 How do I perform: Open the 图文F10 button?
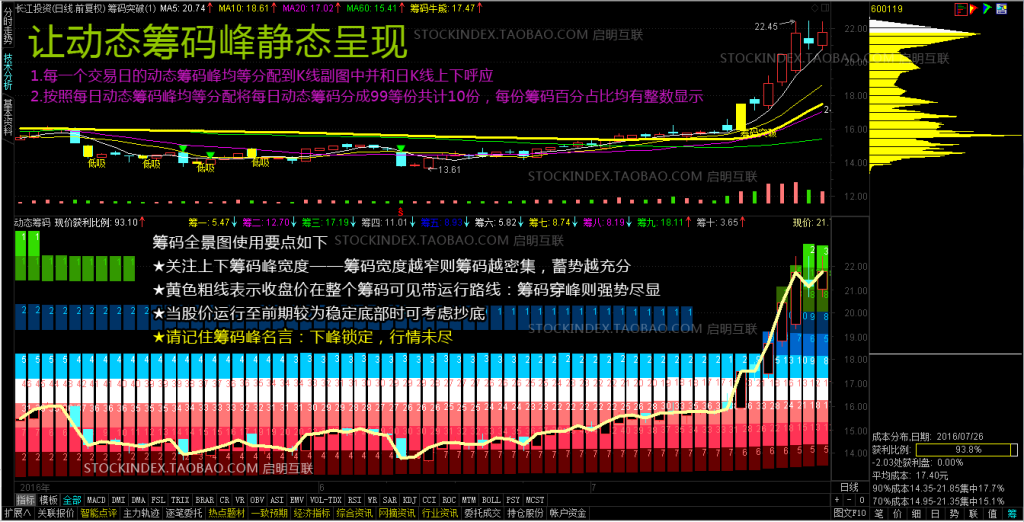coord(850,514)
